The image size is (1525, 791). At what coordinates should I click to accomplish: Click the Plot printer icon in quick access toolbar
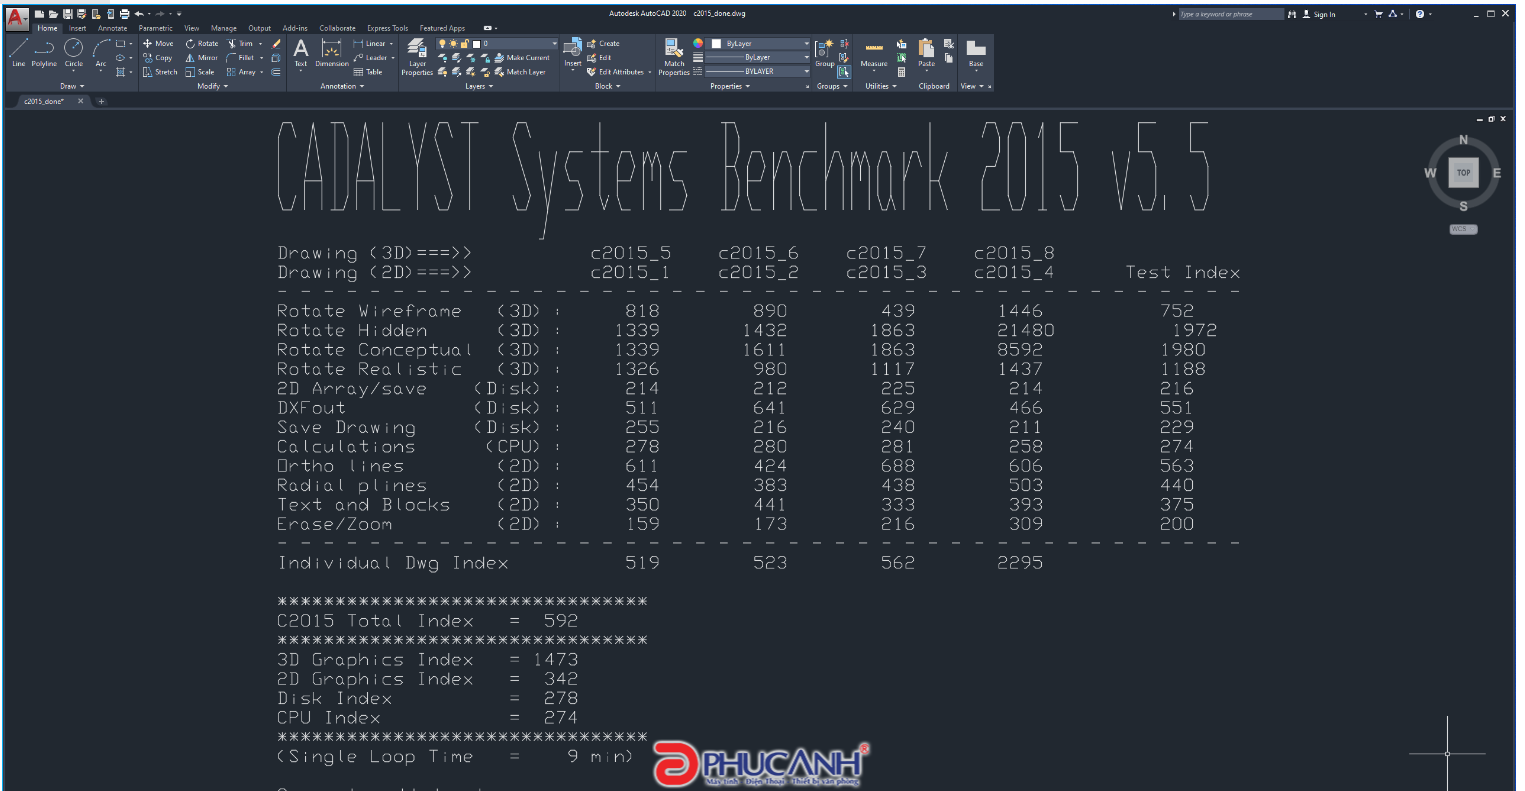[124, 14]
